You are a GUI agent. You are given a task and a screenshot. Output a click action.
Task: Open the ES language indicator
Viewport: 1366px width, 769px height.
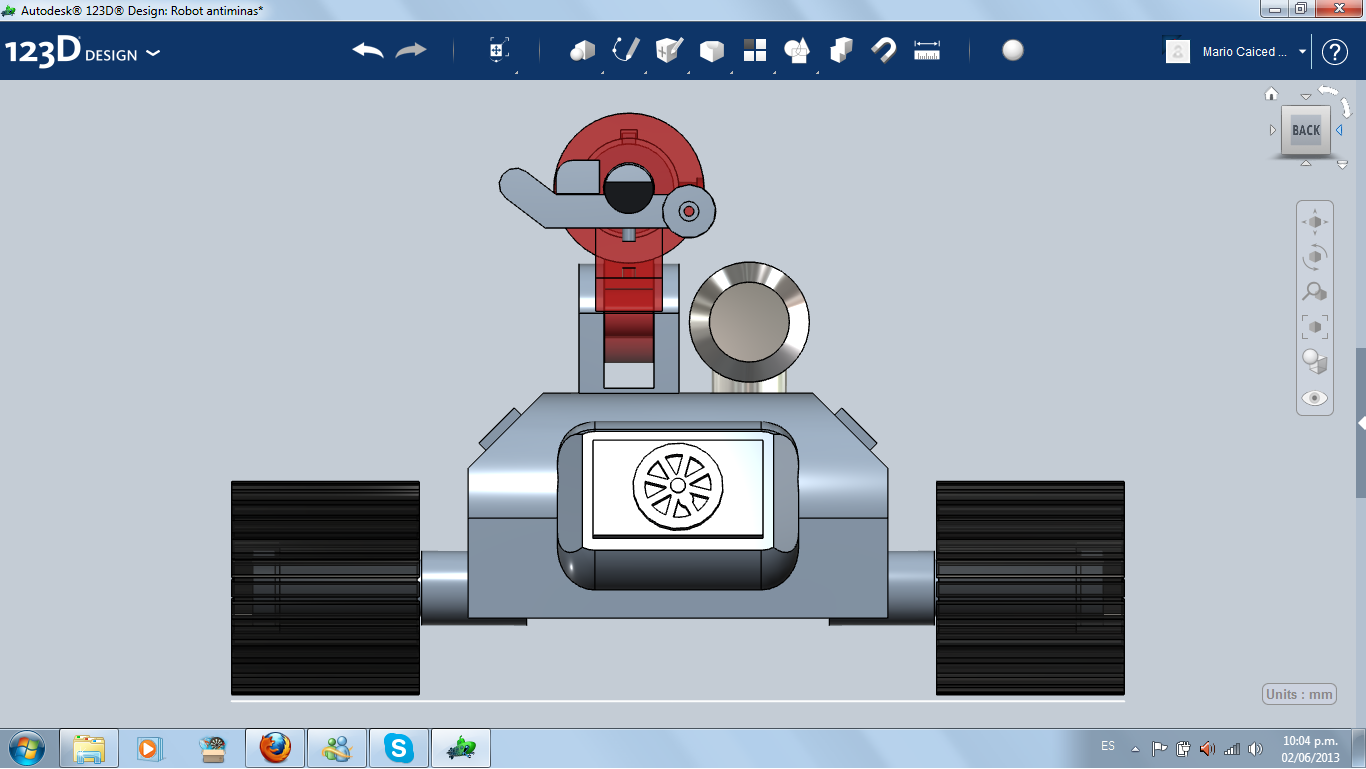(x=1108, y=746)
